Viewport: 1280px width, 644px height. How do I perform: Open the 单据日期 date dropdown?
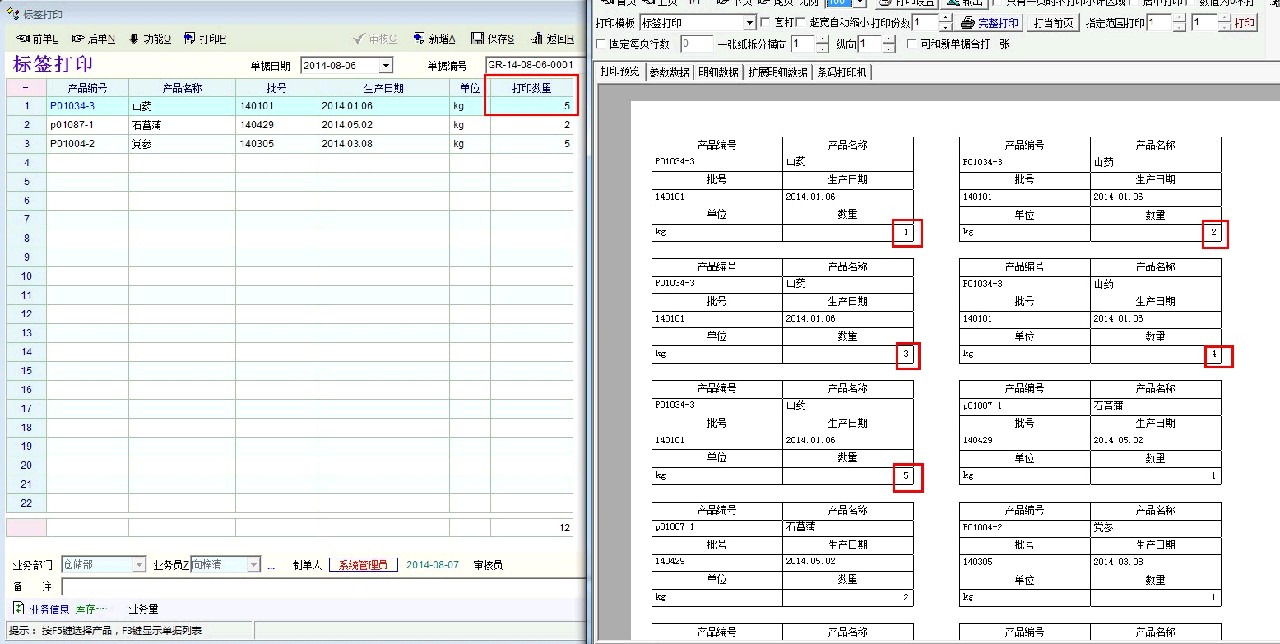386,66
